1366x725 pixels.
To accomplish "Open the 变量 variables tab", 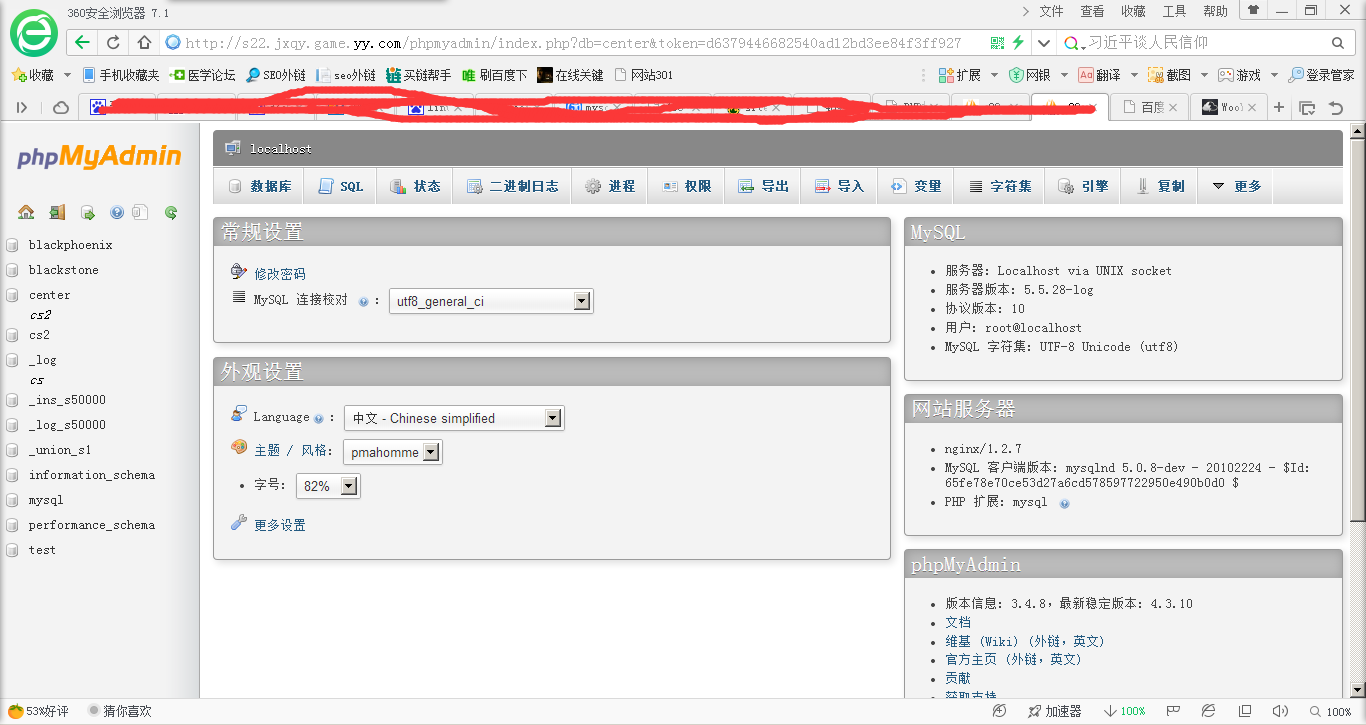I will (x=916, y=186).
